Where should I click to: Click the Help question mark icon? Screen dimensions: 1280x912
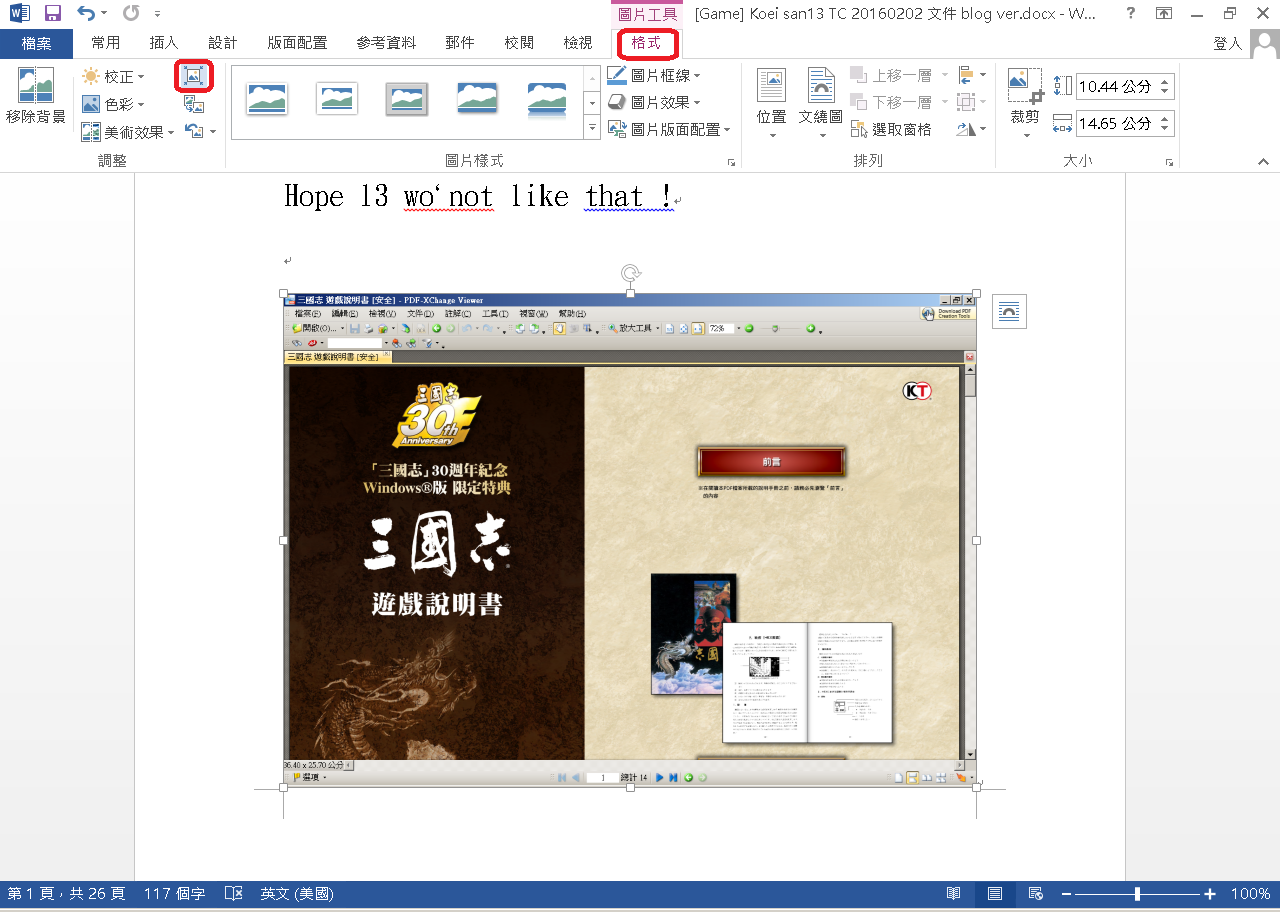point(1130,14)
